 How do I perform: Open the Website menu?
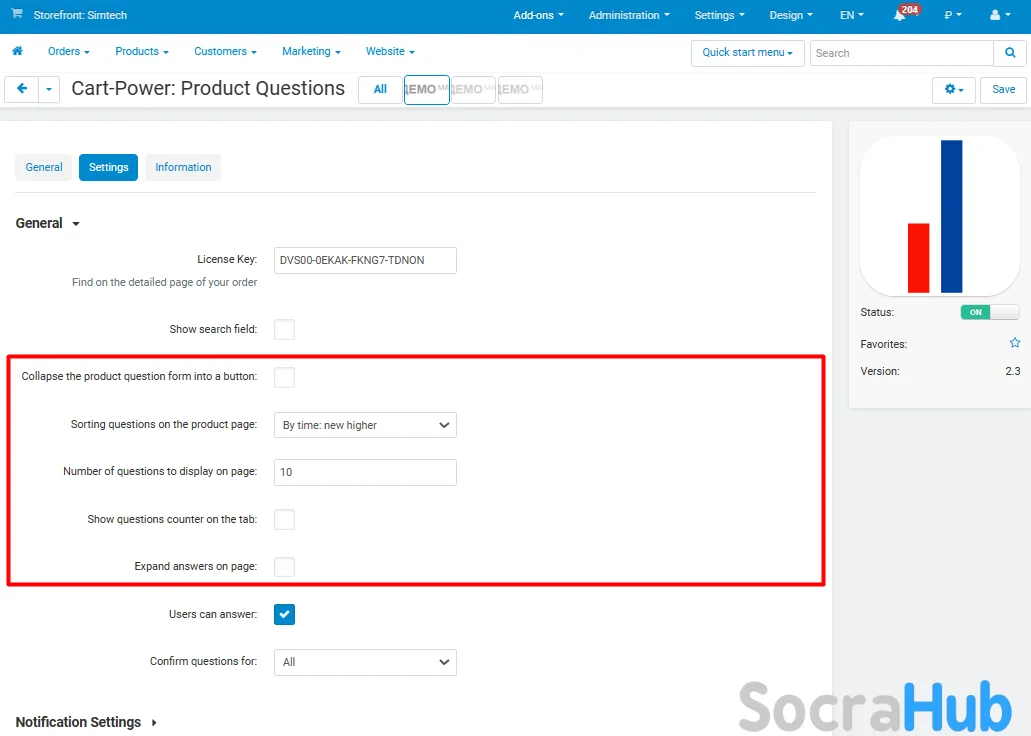390,51
